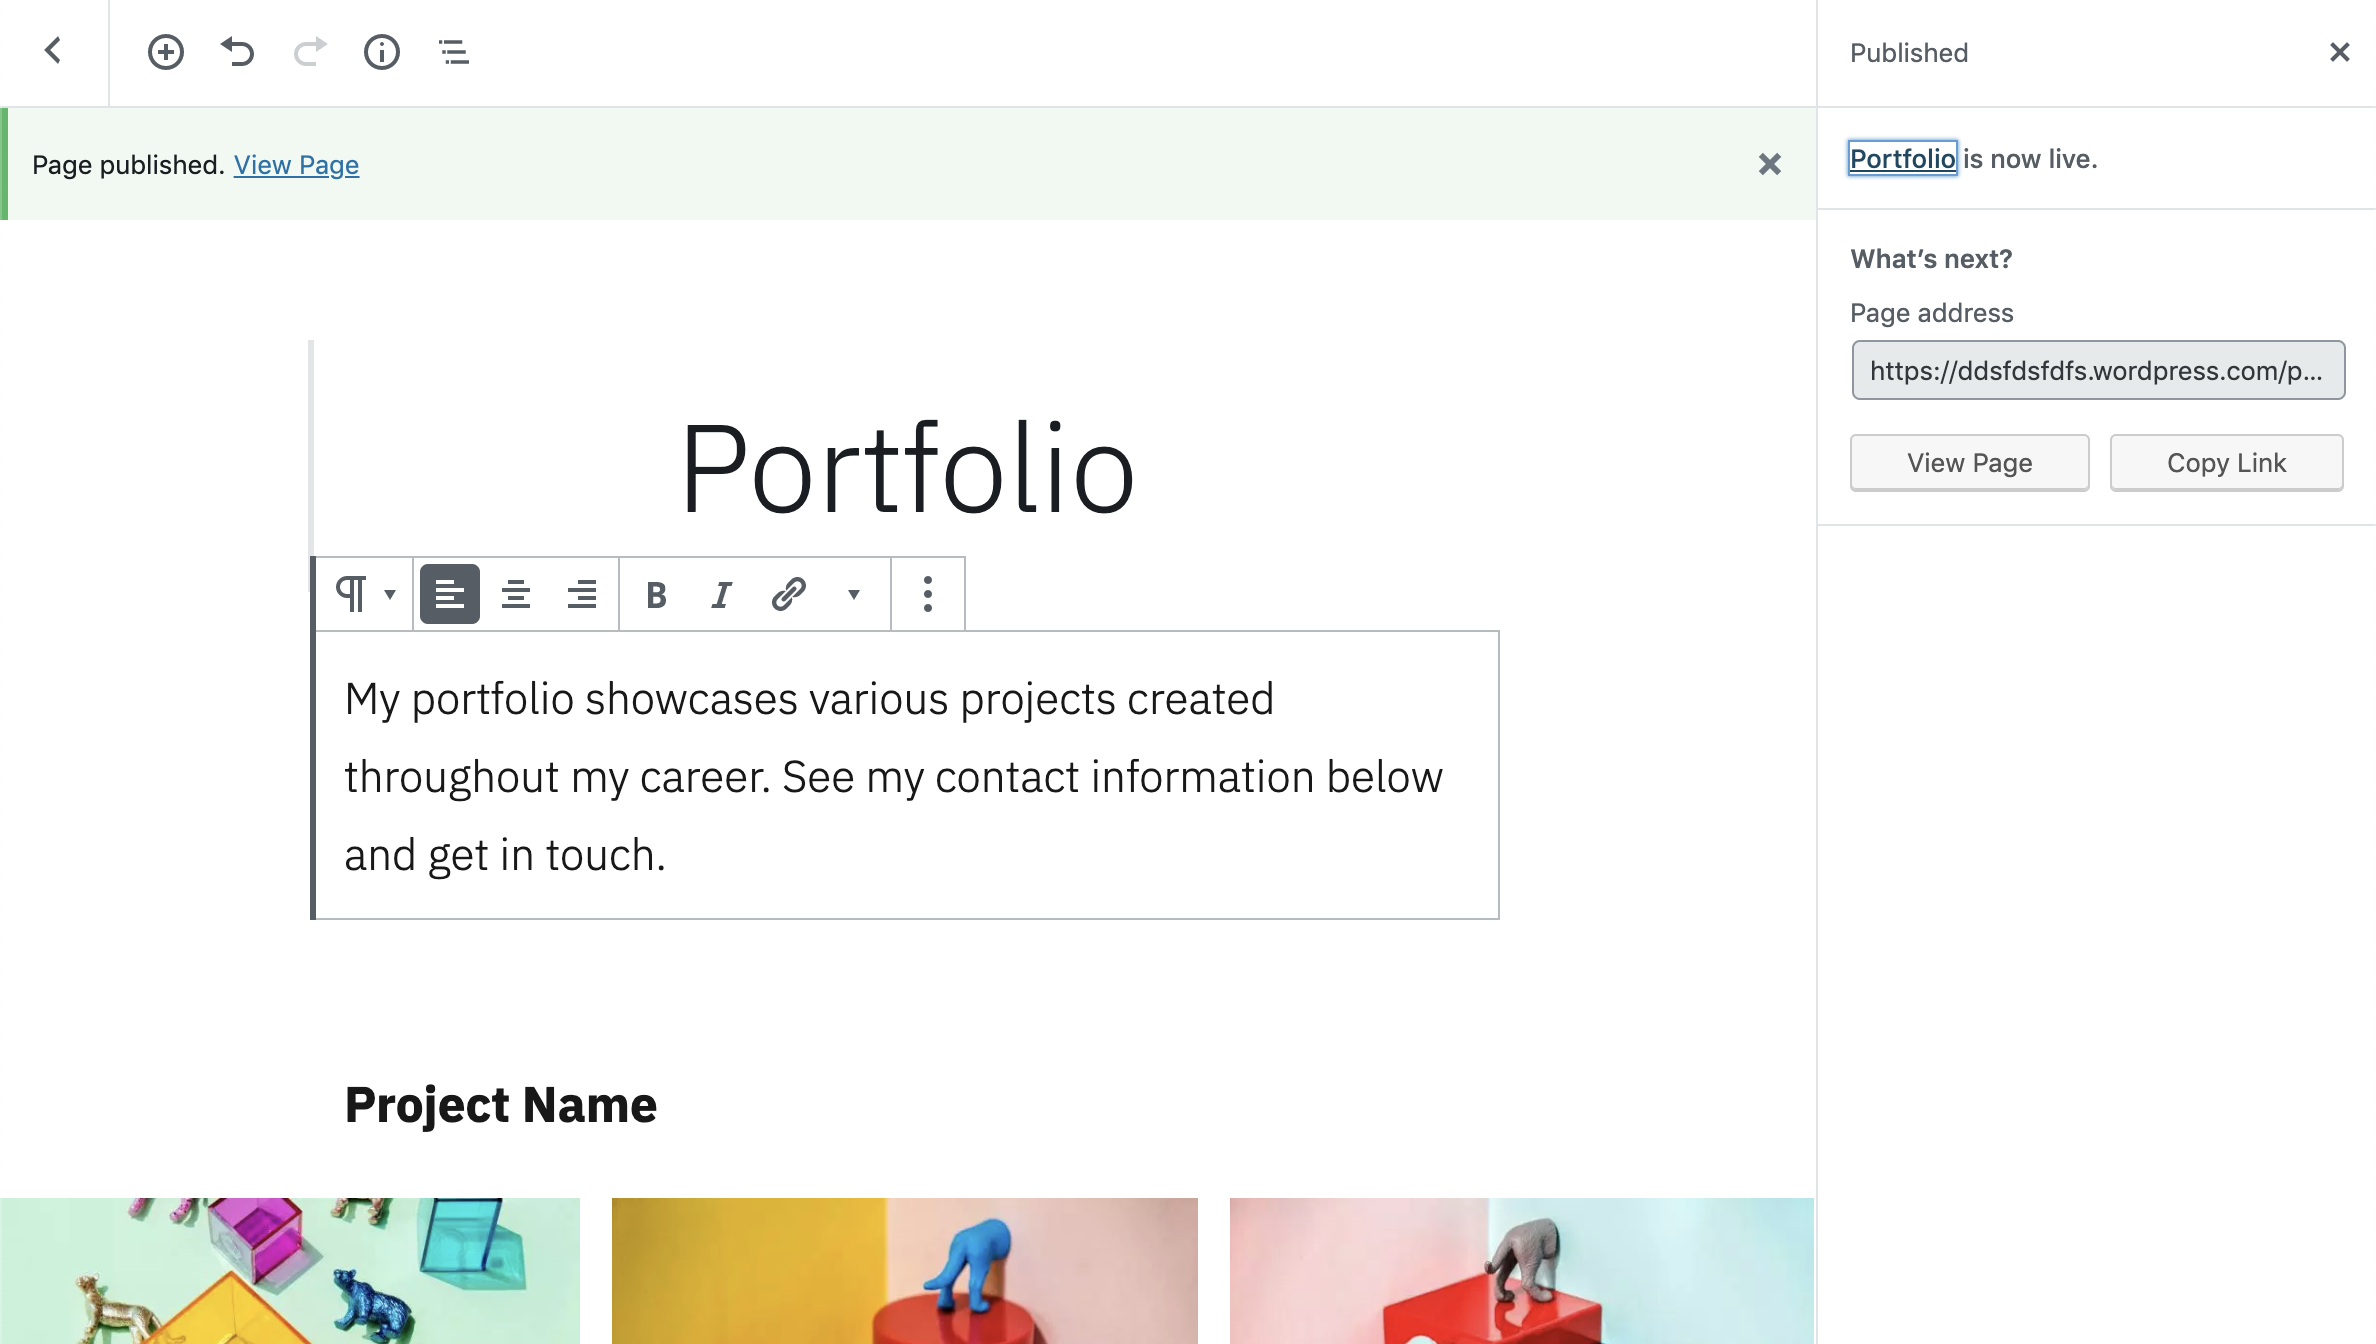
Task: Undo the last change
Action: 238,52
